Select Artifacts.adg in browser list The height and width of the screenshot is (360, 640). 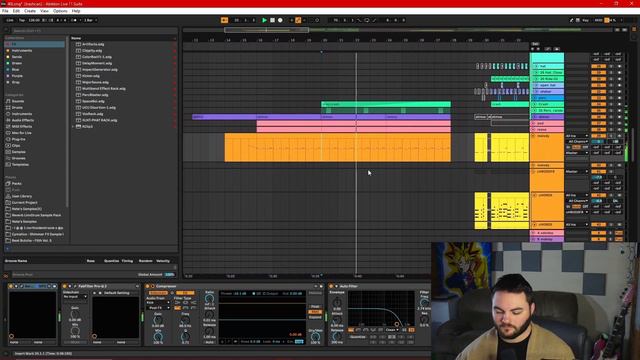tap(93, 44)
